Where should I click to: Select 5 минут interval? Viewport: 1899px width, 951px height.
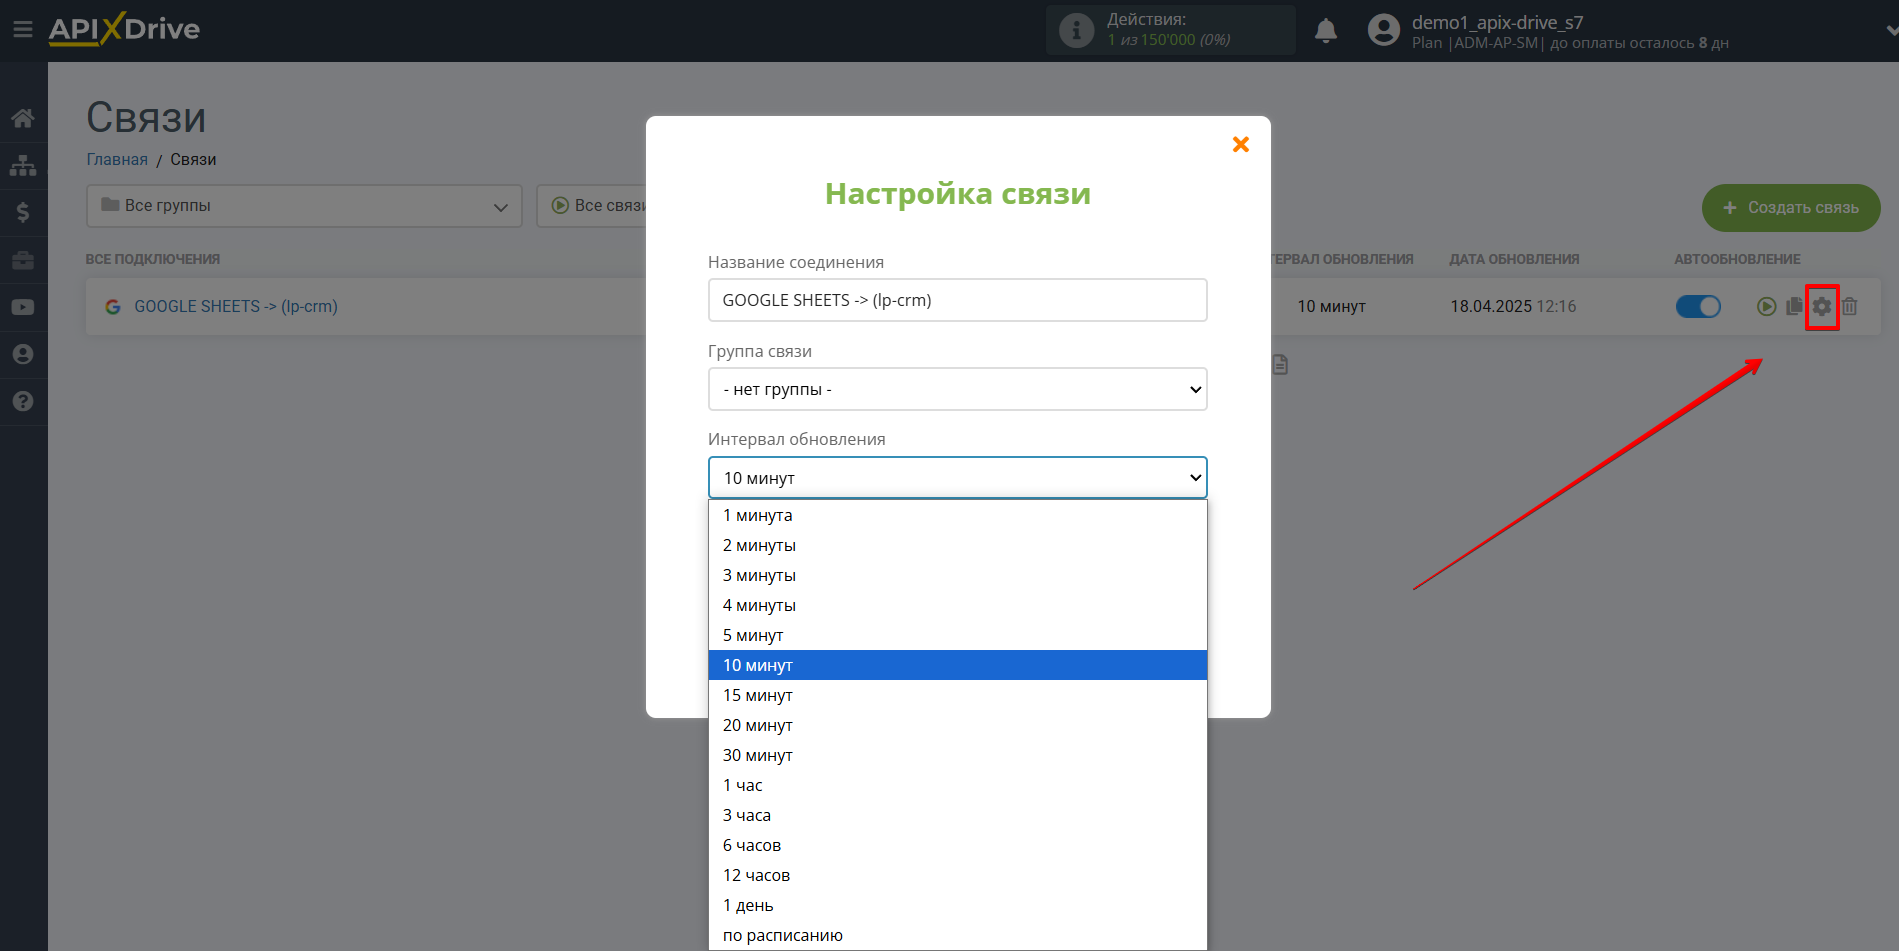(957, 635)
